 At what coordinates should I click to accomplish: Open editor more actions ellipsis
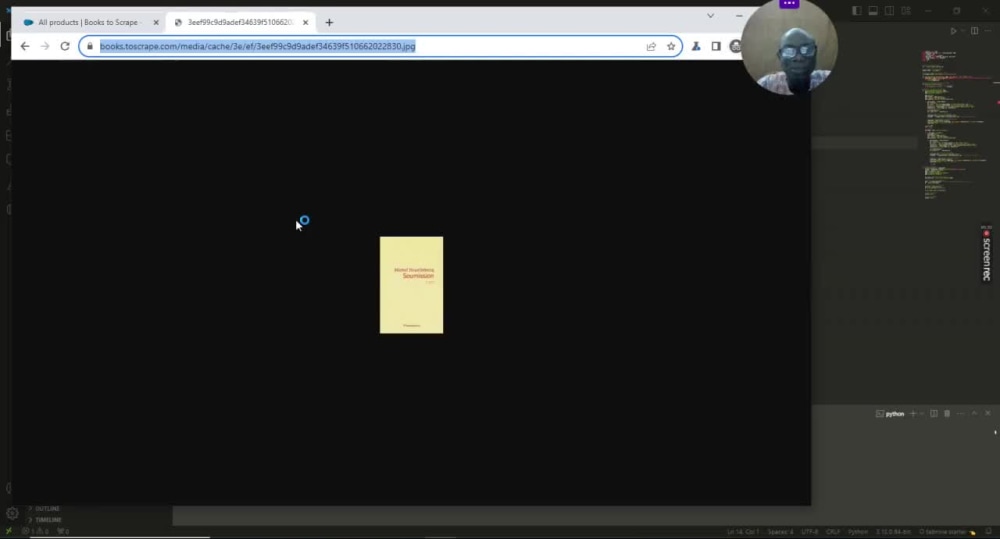tap(988, 31)
